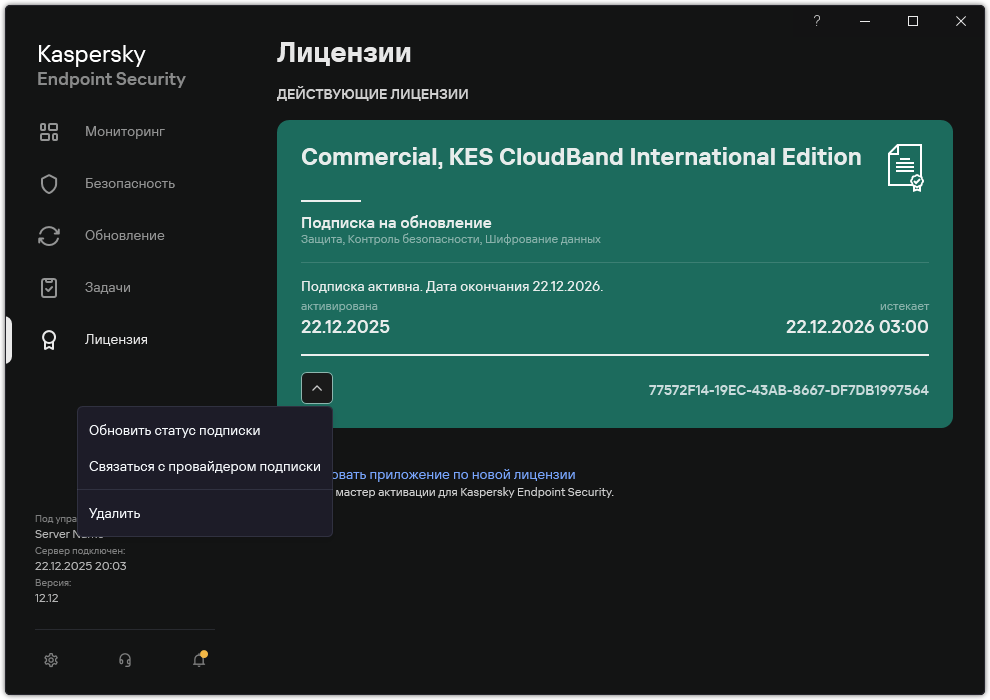Open the Безопасность section in the sidebar
The image size is (990, 700).
(128, 183)
